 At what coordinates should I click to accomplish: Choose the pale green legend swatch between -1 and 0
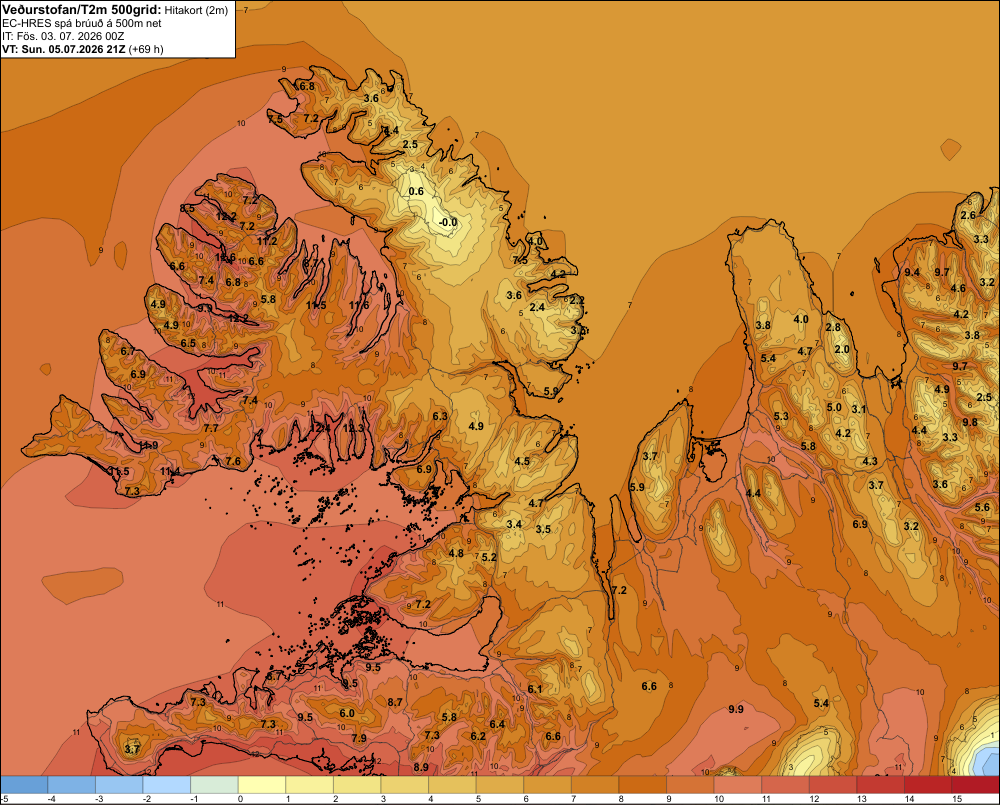[x=214, y=785]
